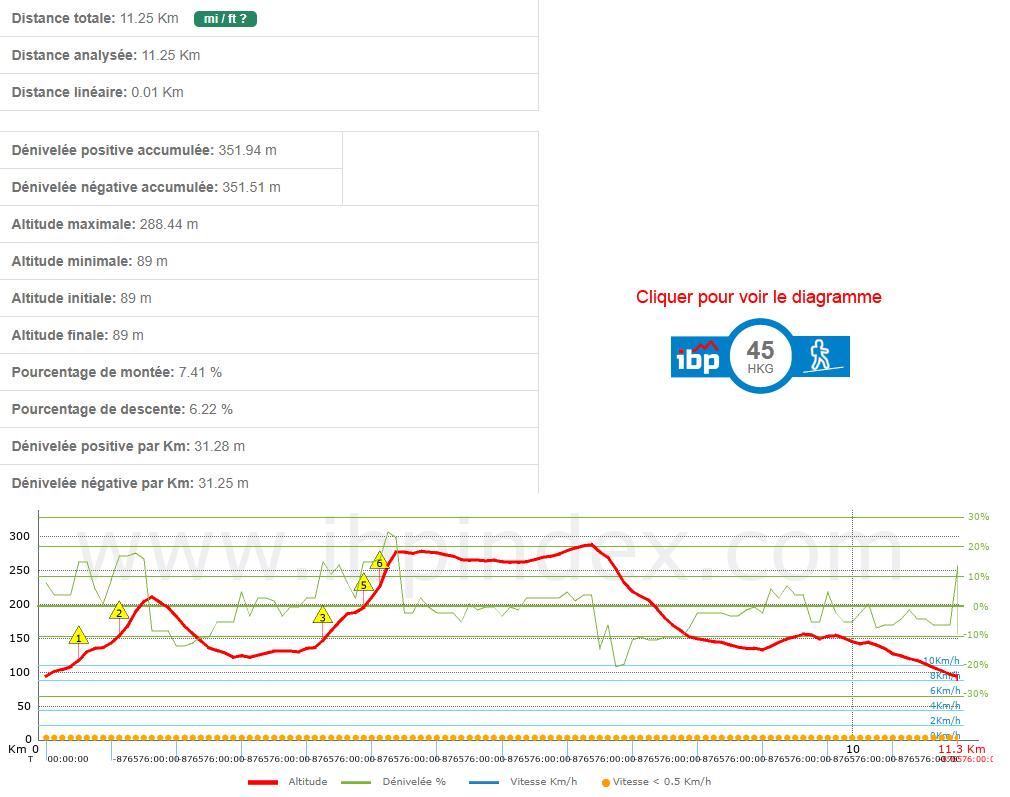
Task: Click the hiker icon on IBP badge
Action: (820, 356)
